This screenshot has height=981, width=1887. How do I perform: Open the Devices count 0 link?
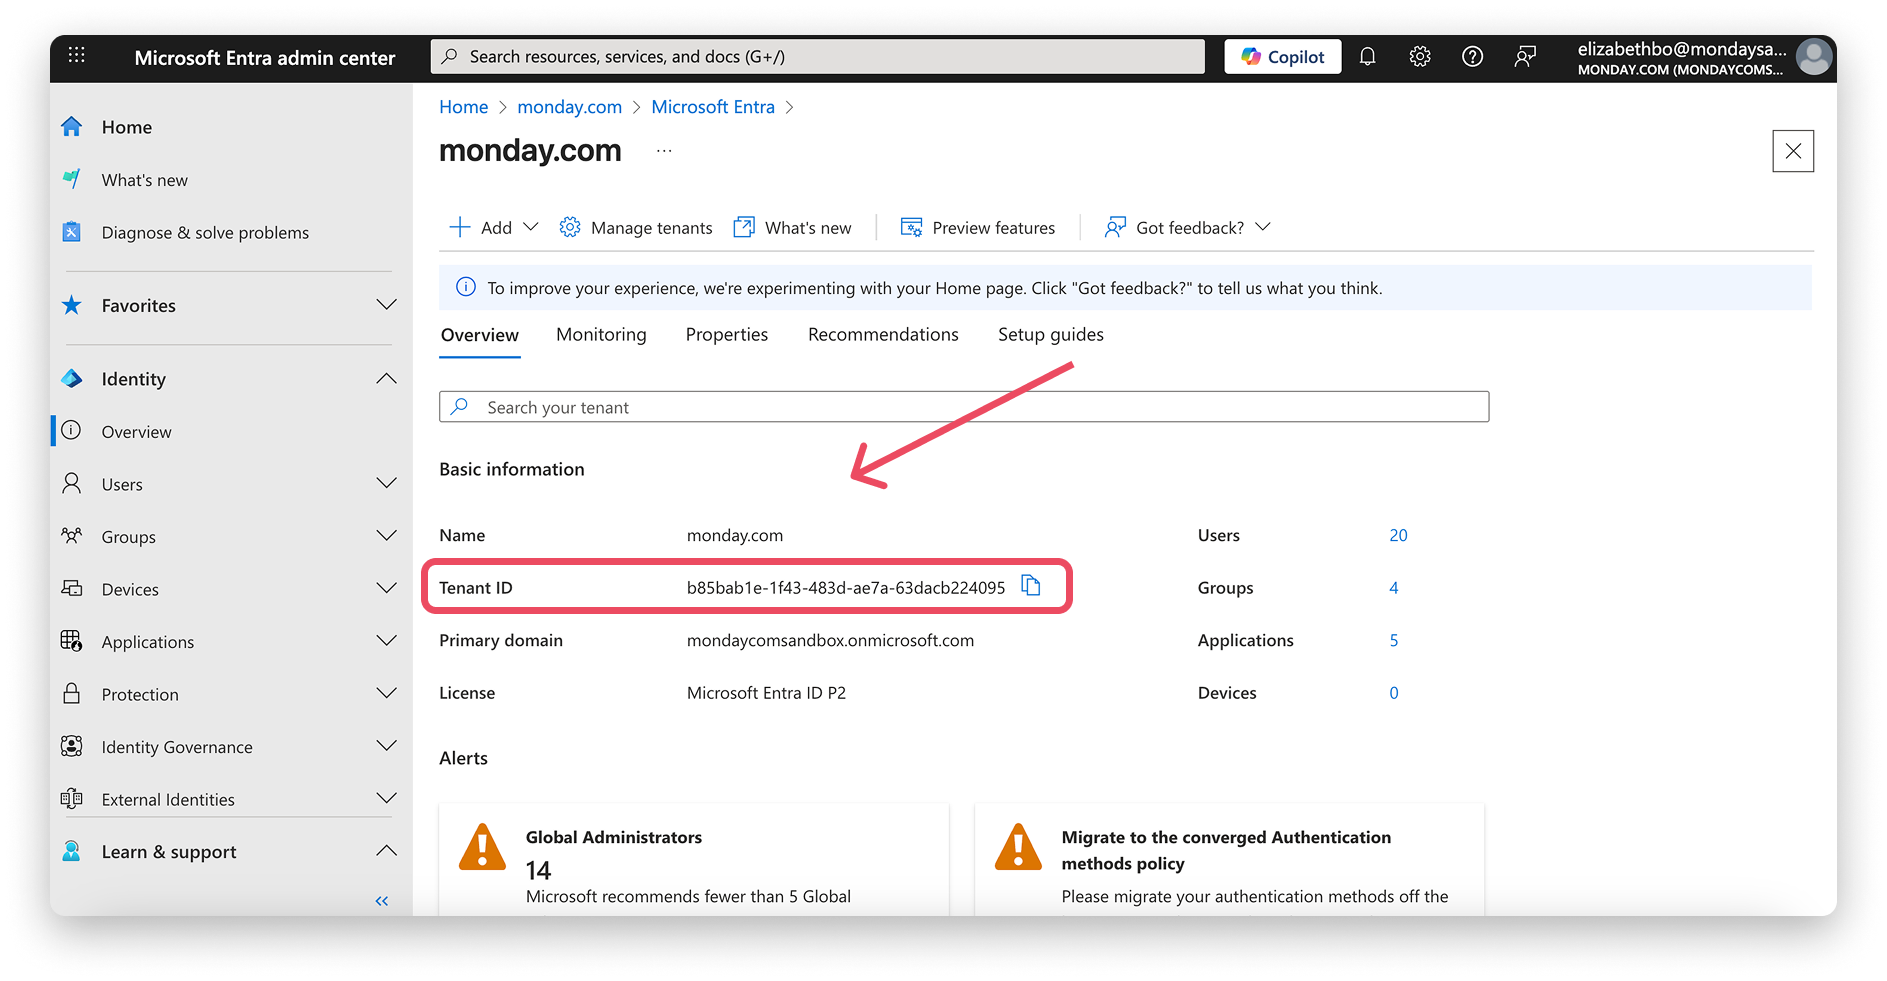tap(1394, 693)
